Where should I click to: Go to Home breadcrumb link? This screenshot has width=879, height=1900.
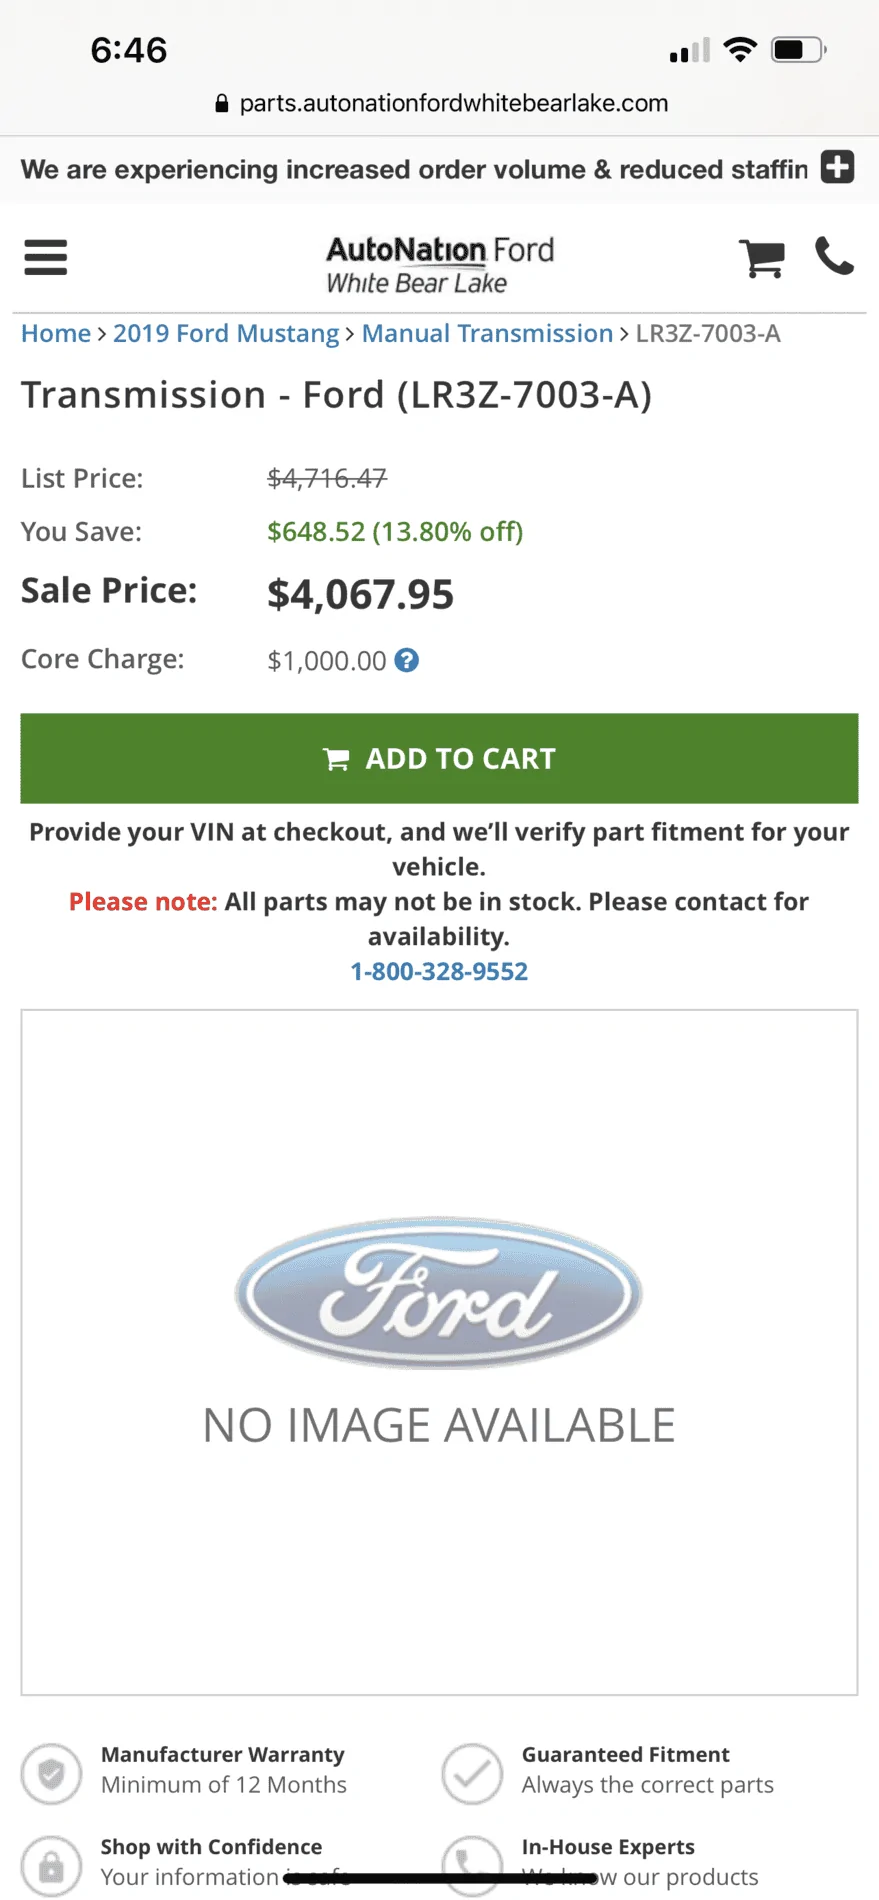[56, 334]
